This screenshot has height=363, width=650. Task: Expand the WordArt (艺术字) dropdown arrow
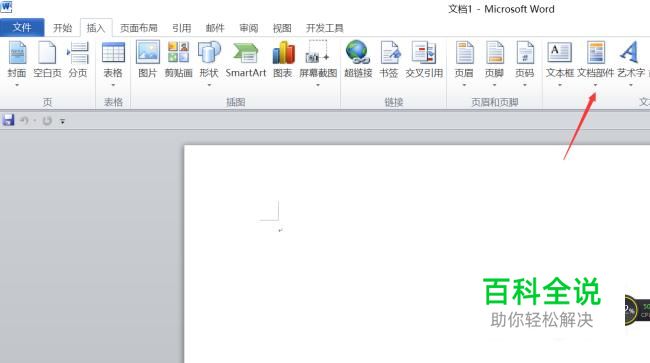(631, 85)
